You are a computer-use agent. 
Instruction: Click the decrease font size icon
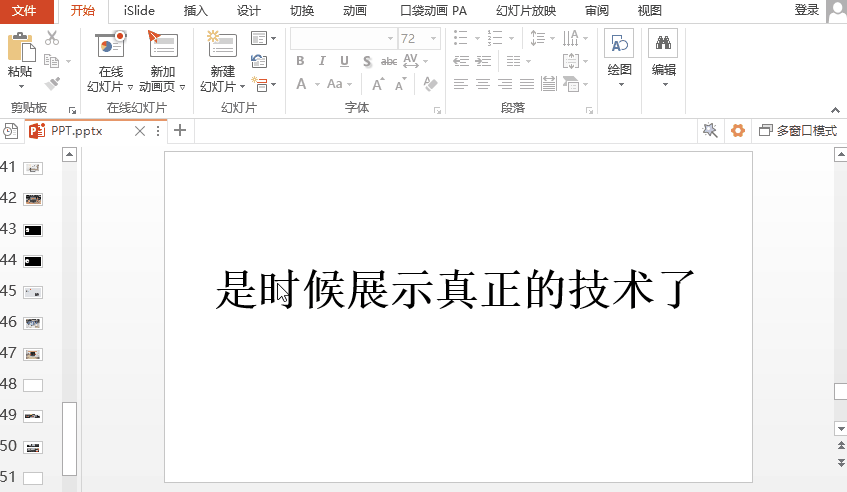pyautogui.click(x=400, y=84)
